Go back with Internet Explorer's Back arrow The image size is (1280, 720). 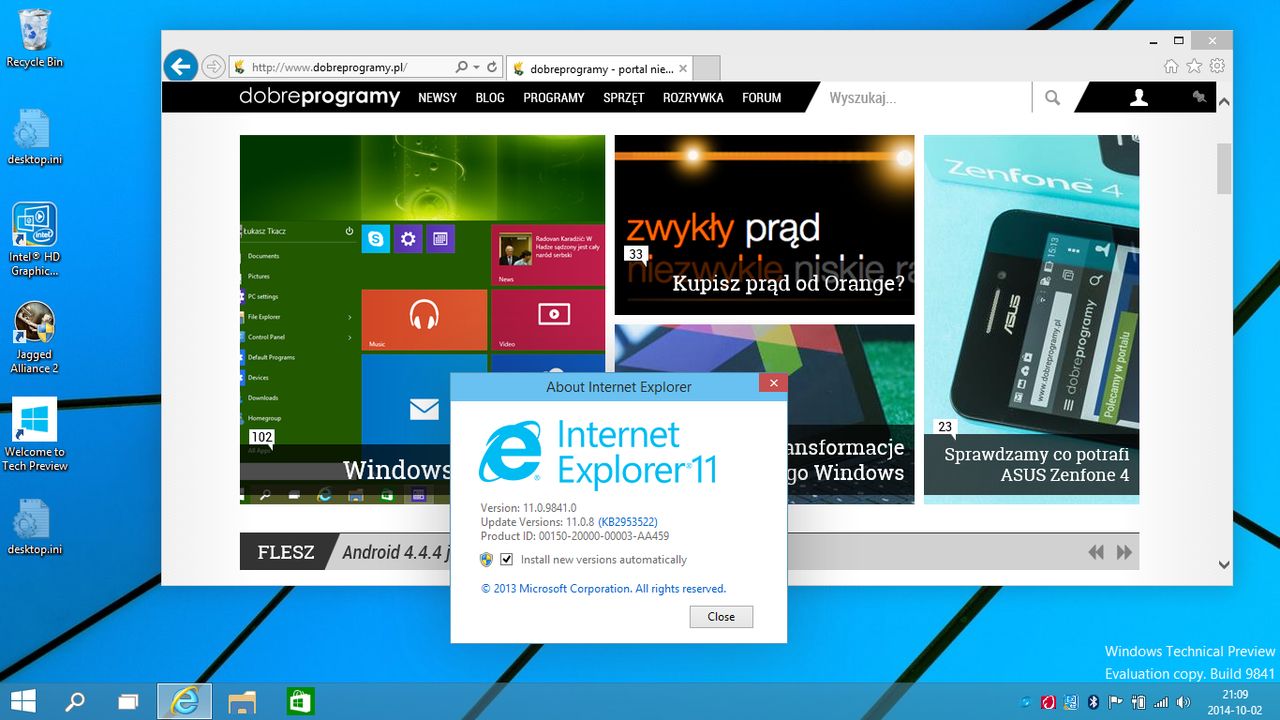click(x=180, y=67)
